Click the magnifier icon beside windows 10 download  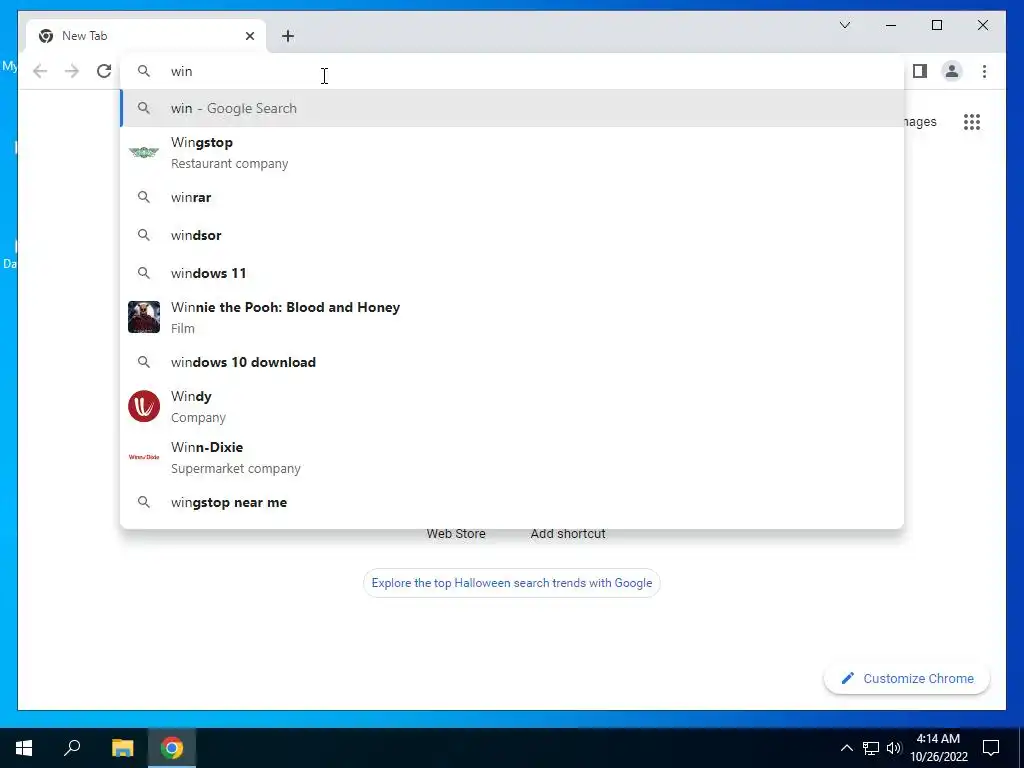[x=144, y=362]
